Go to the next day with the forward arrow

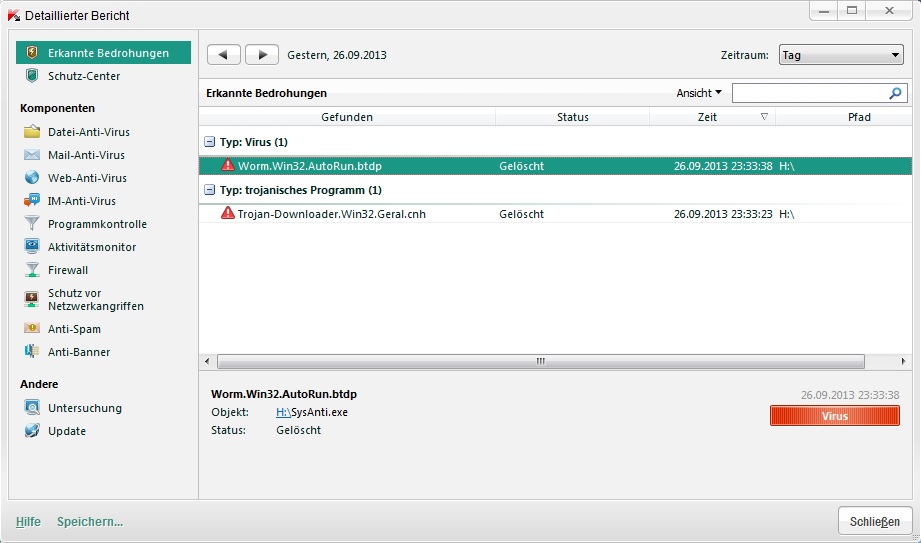pyautogui.click(x=261, y=55)
